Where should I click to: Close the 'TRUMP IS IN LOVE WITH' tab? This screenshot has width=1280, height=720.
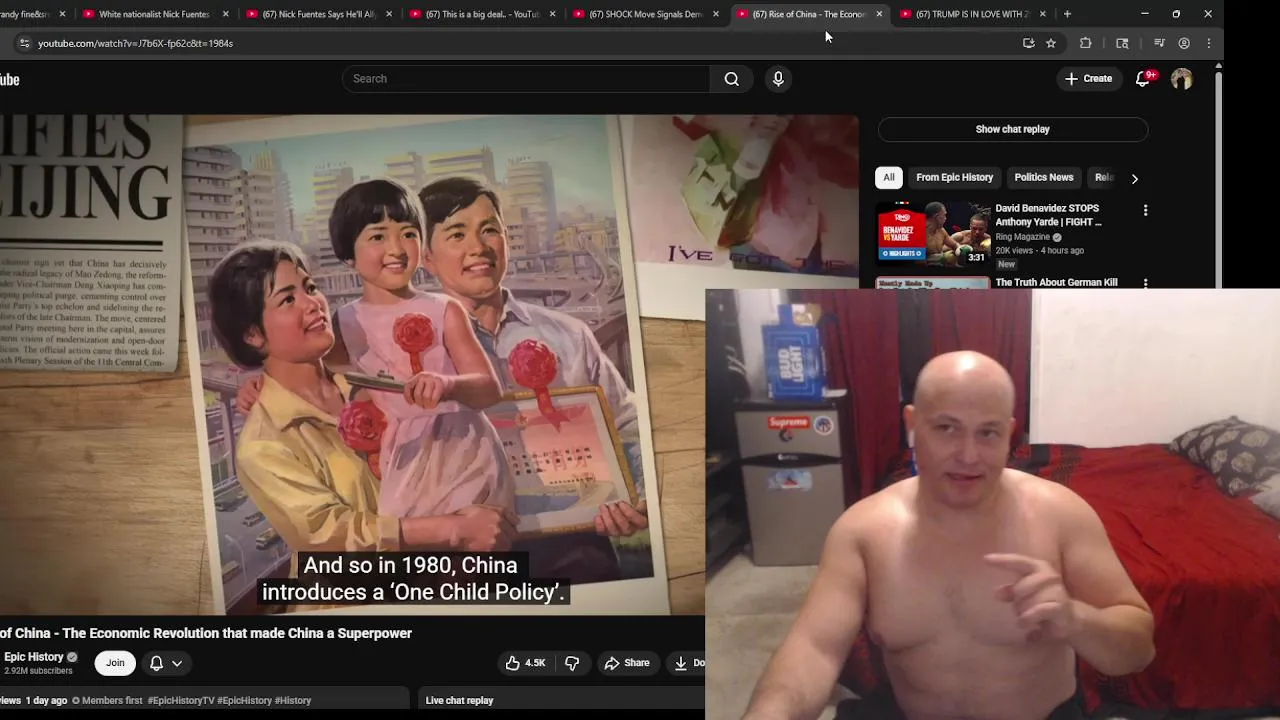(x=1043, y=14)
